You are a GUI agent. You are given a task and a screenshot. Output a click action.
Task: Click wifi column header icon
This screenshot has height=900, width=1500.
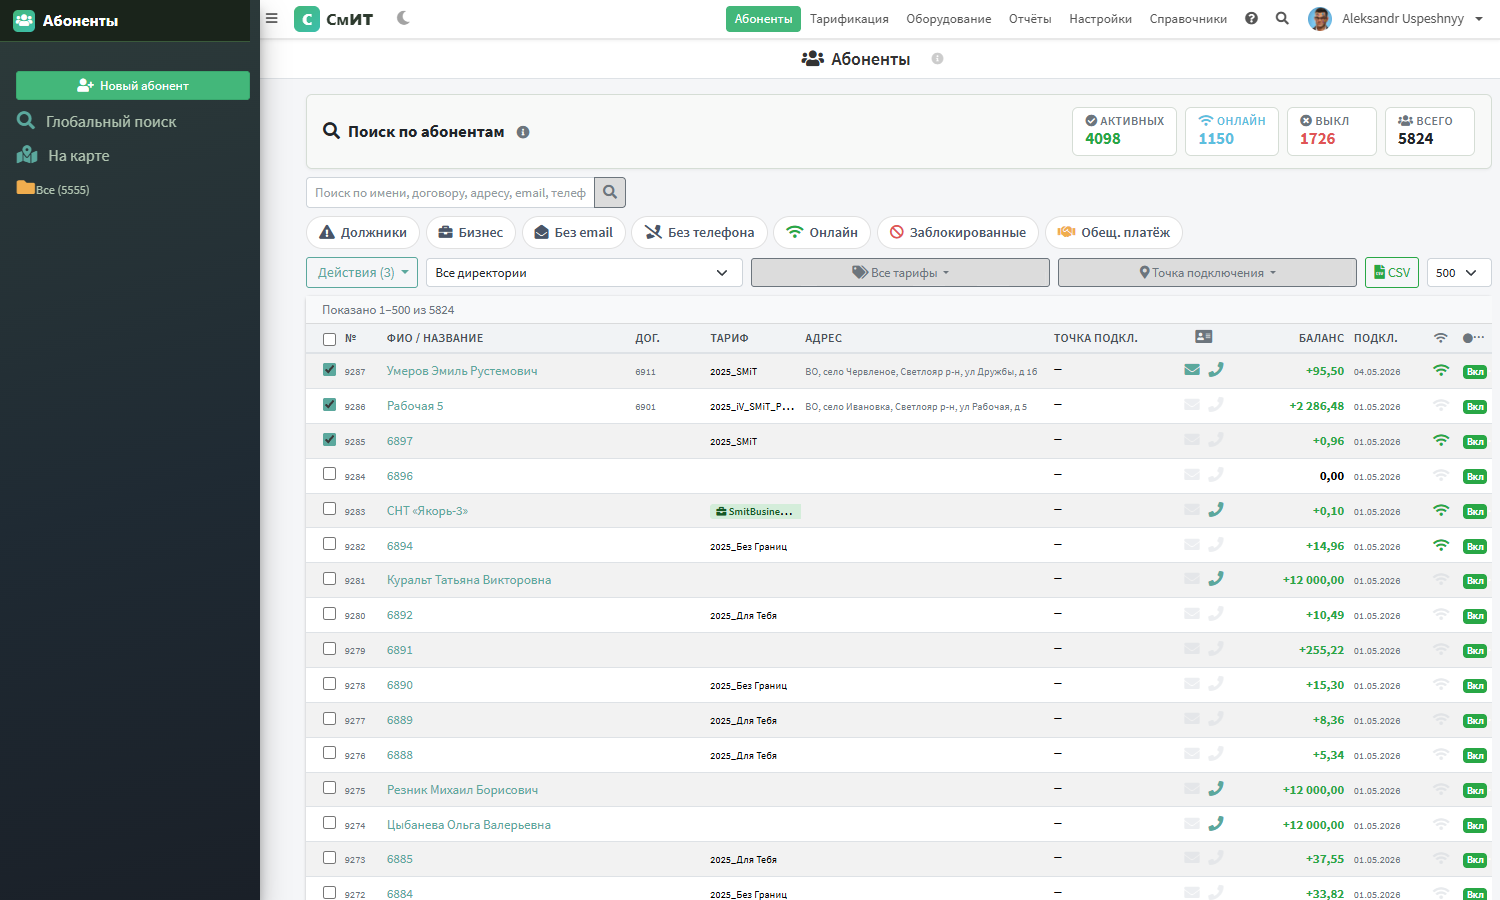click(x=1441, y=338)
